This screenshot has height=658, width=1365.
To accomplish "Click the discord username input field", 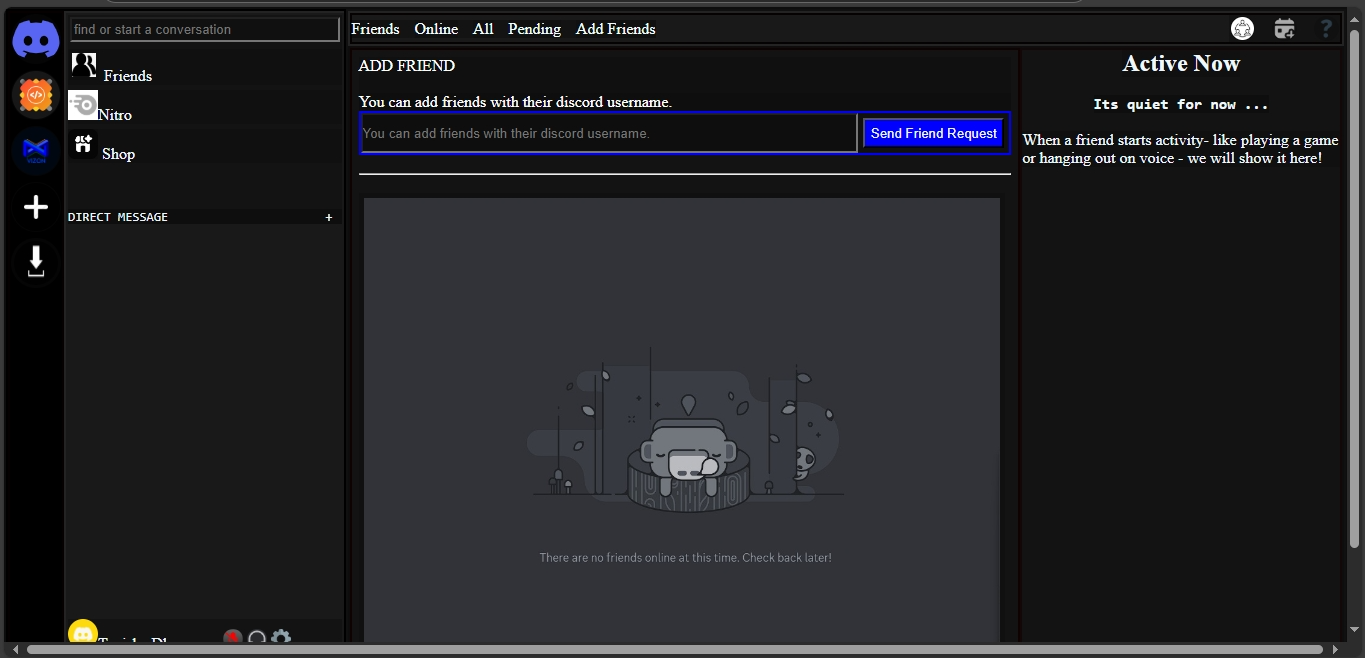I will click(608, 133).
